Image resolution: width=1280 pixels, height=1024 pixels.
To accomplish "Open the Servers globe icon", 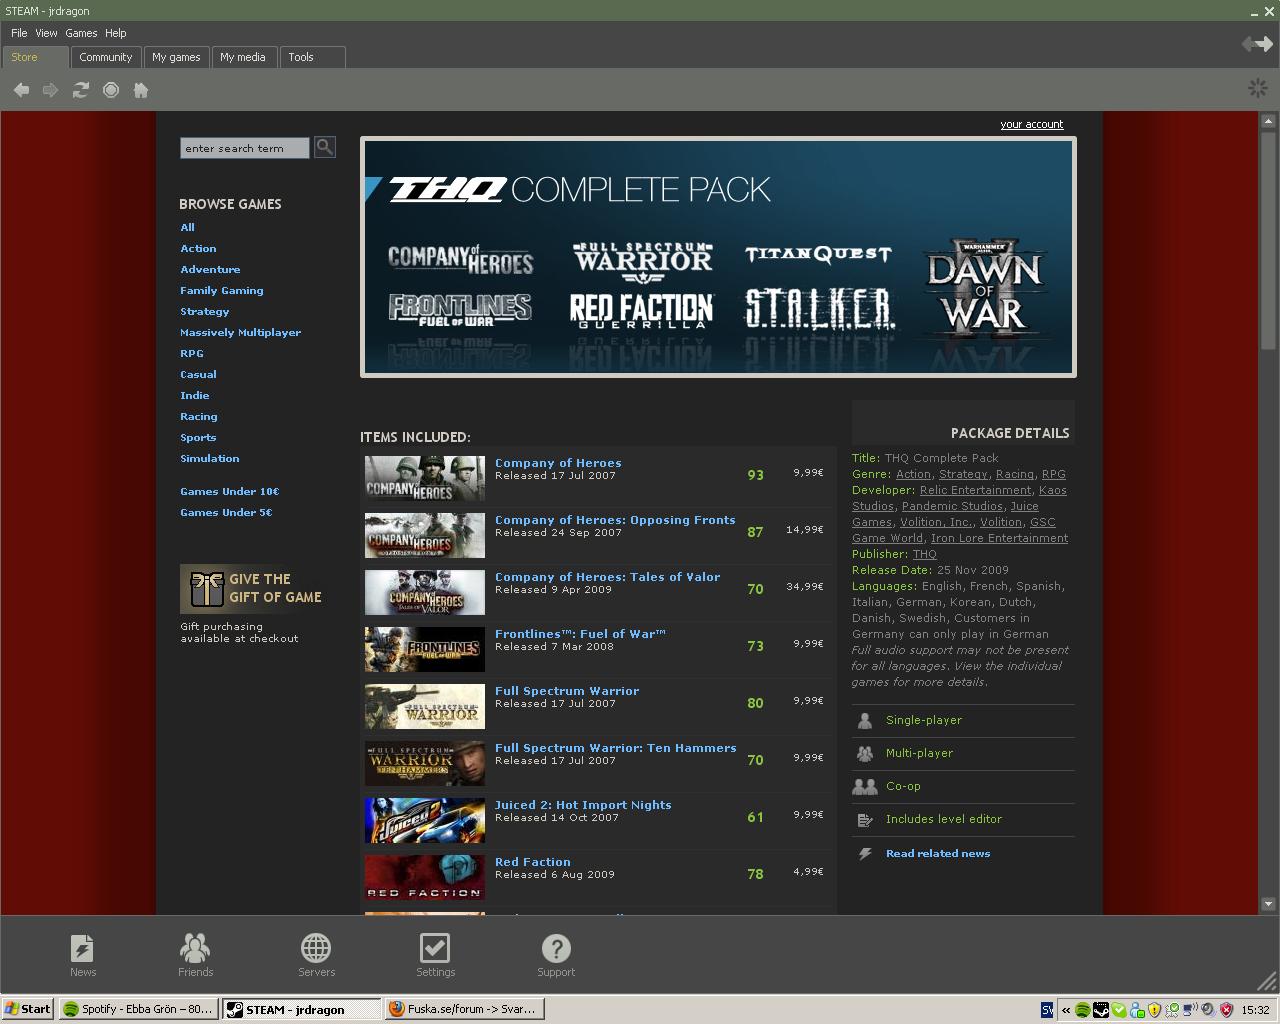I will 316,955.
